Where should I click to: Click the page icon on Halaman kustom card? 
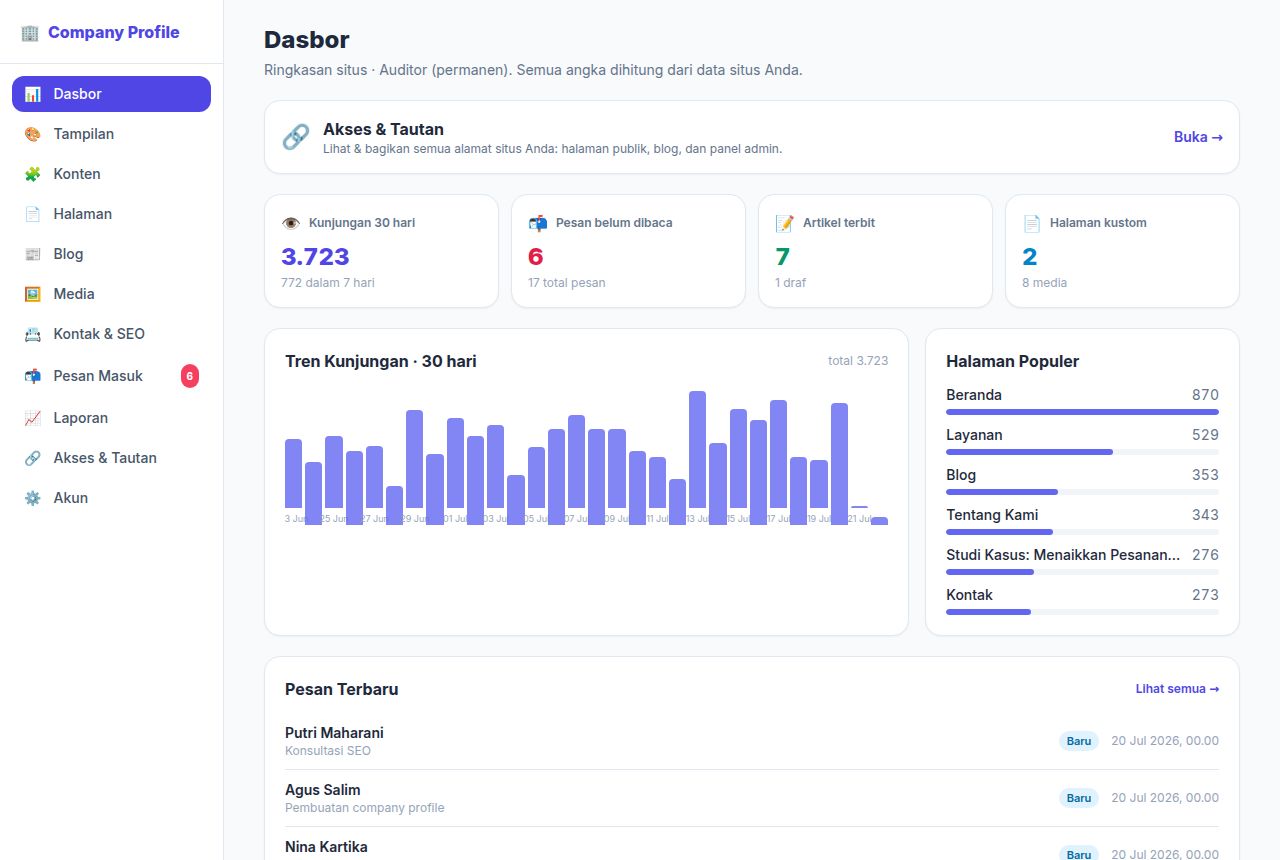click(x=1032, y=223)
